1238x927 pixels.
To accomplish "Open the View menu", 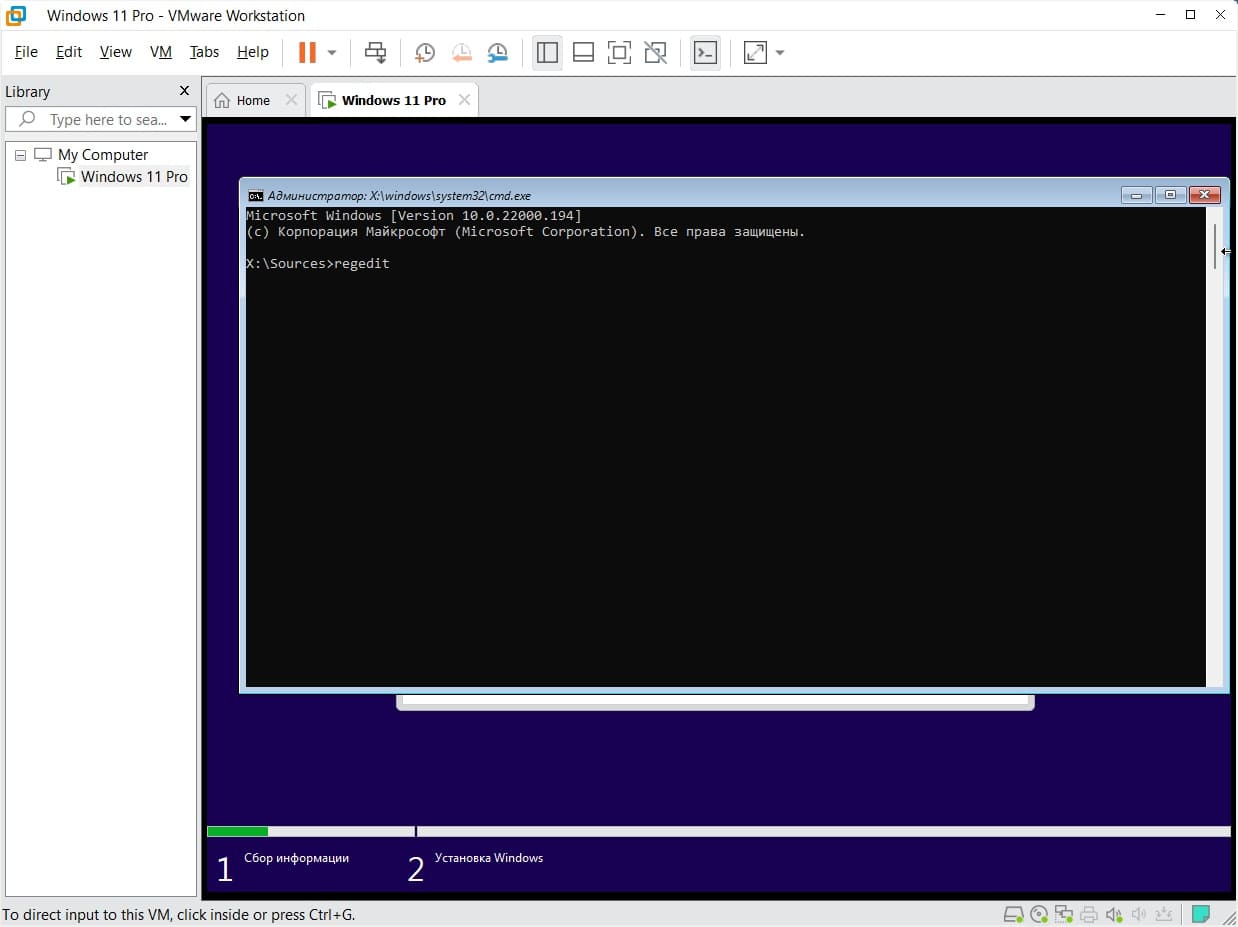I will tap(116, 52).
